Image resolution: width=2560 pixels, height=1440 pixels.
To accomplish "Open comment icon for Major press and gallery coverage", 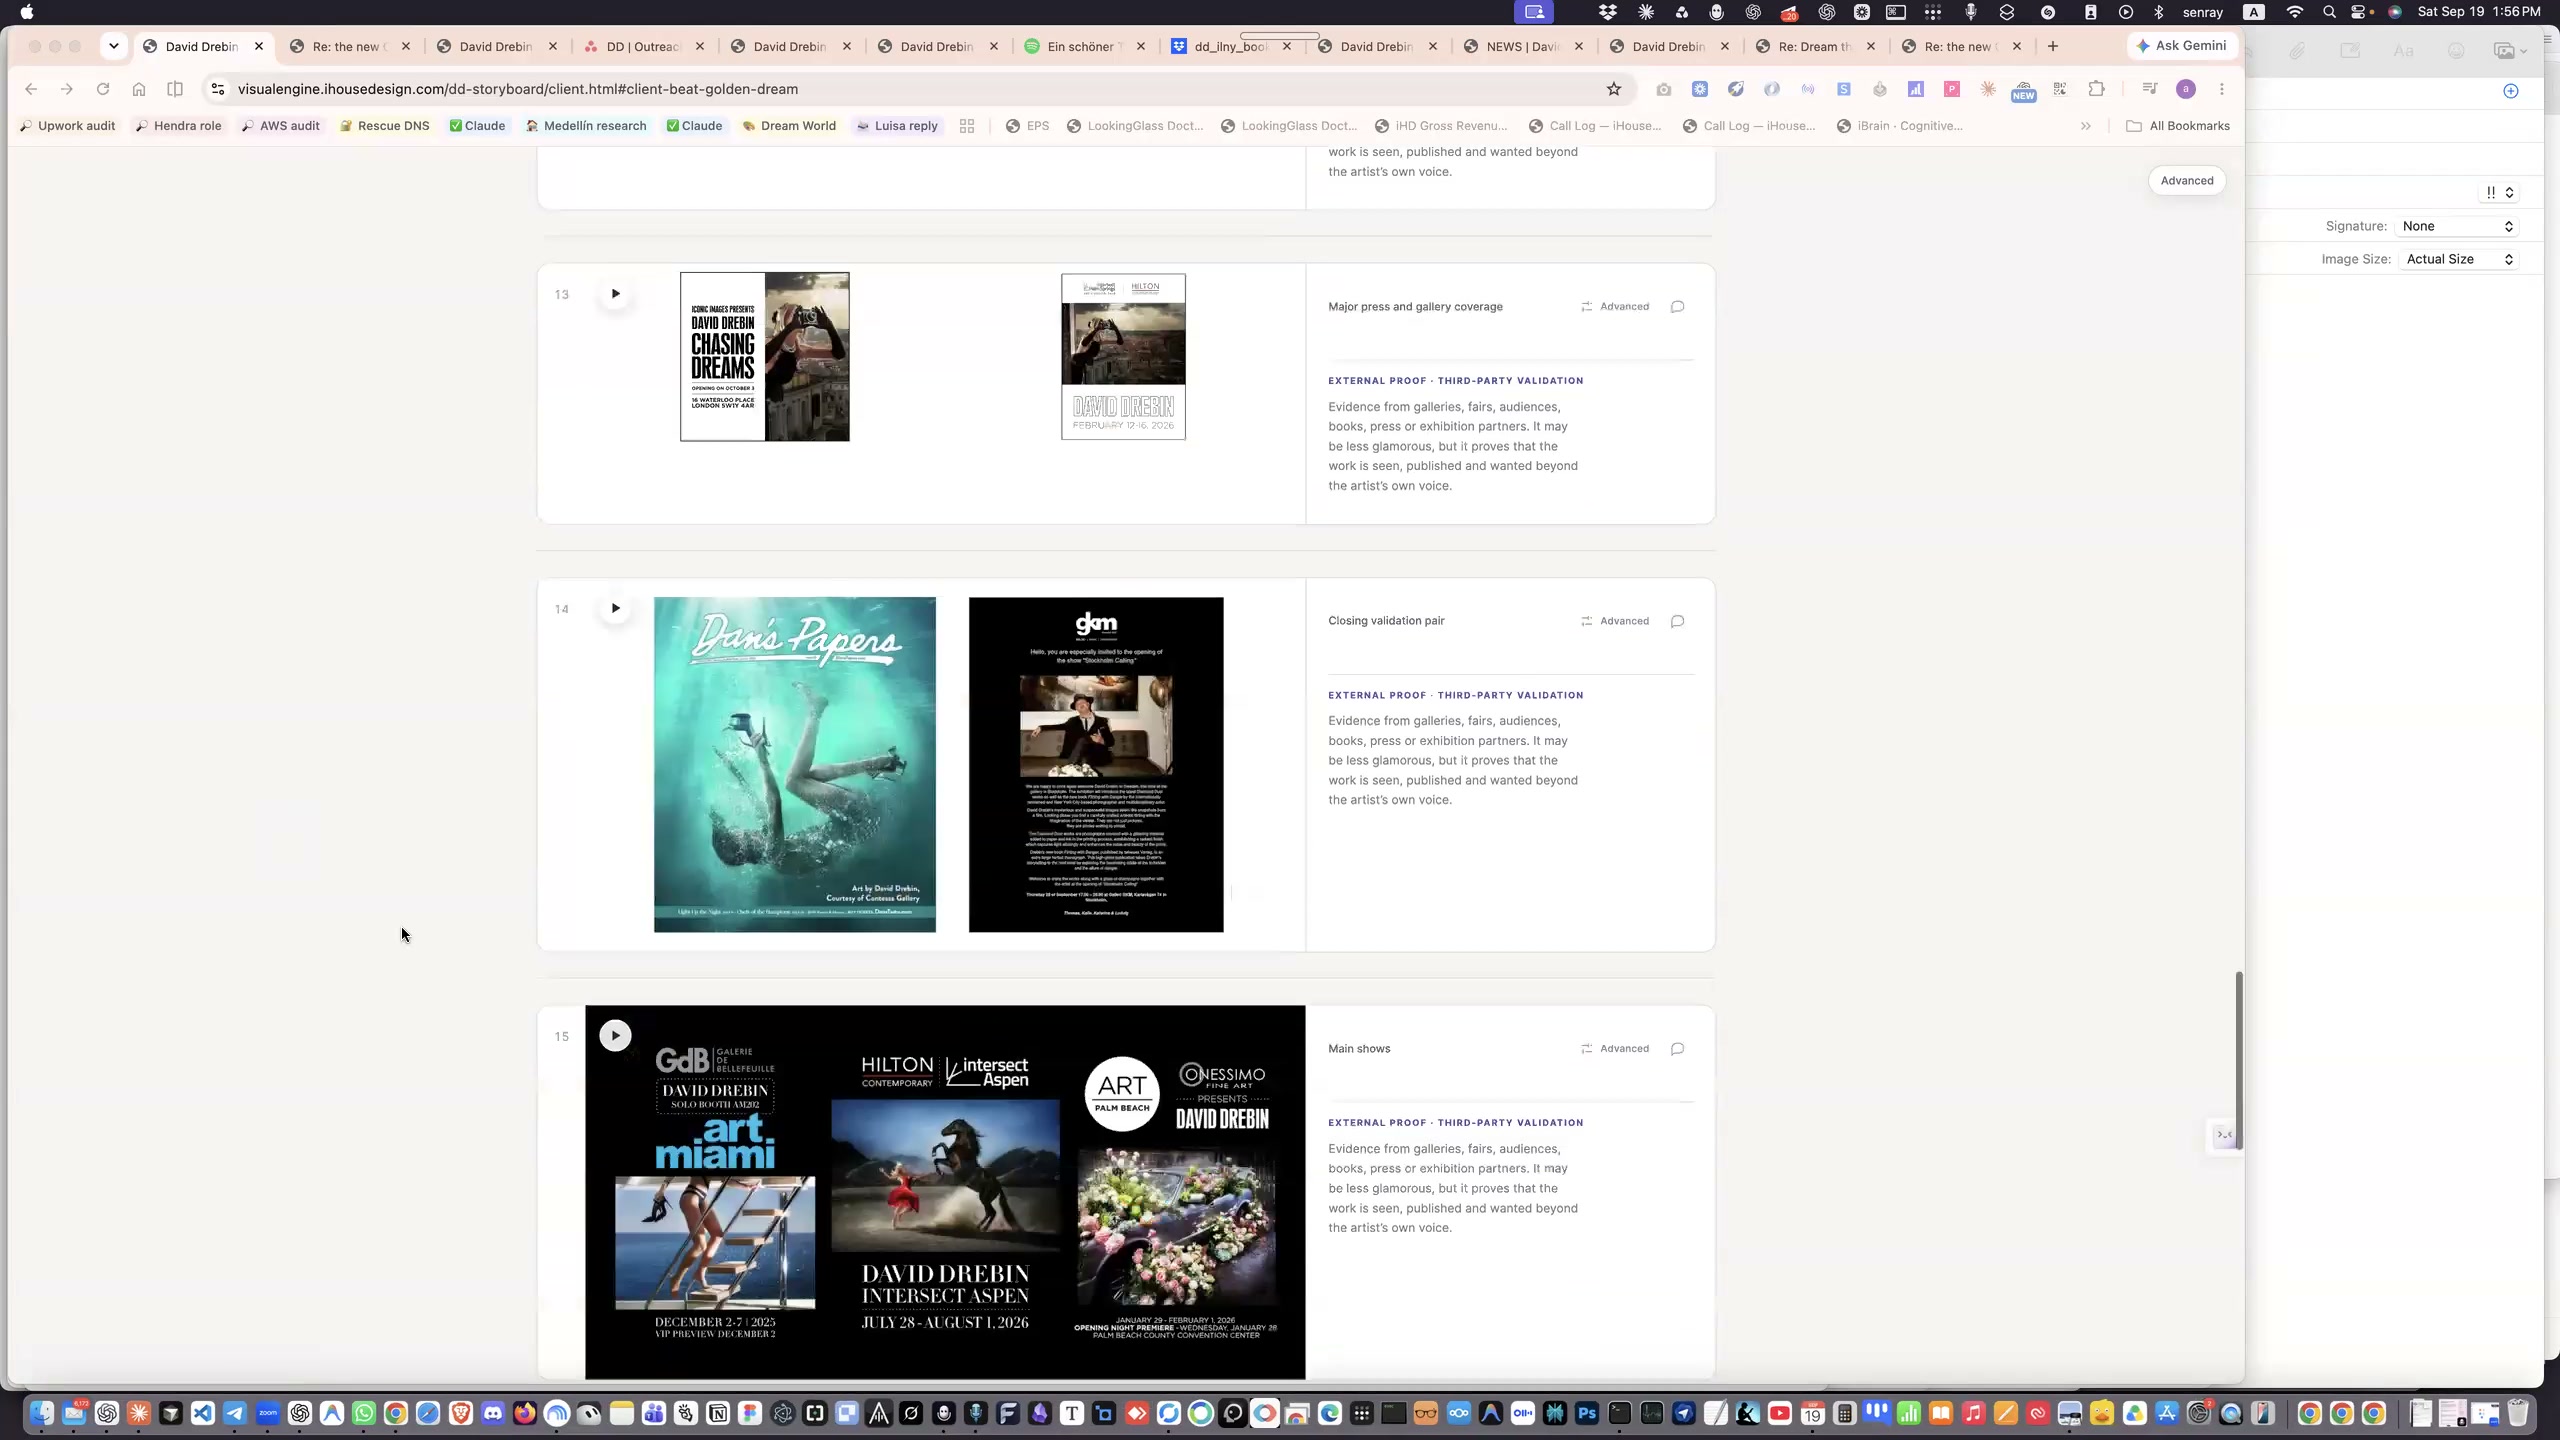I will pos(1677,307).
